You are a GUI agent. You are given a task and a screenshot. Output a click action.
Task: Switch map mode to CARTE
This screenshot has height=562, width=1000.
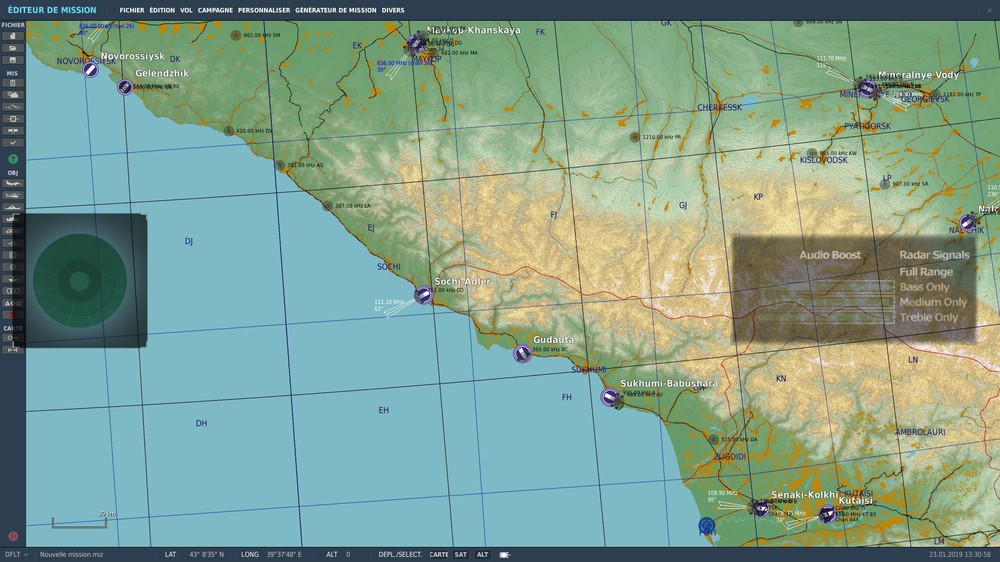439,554
